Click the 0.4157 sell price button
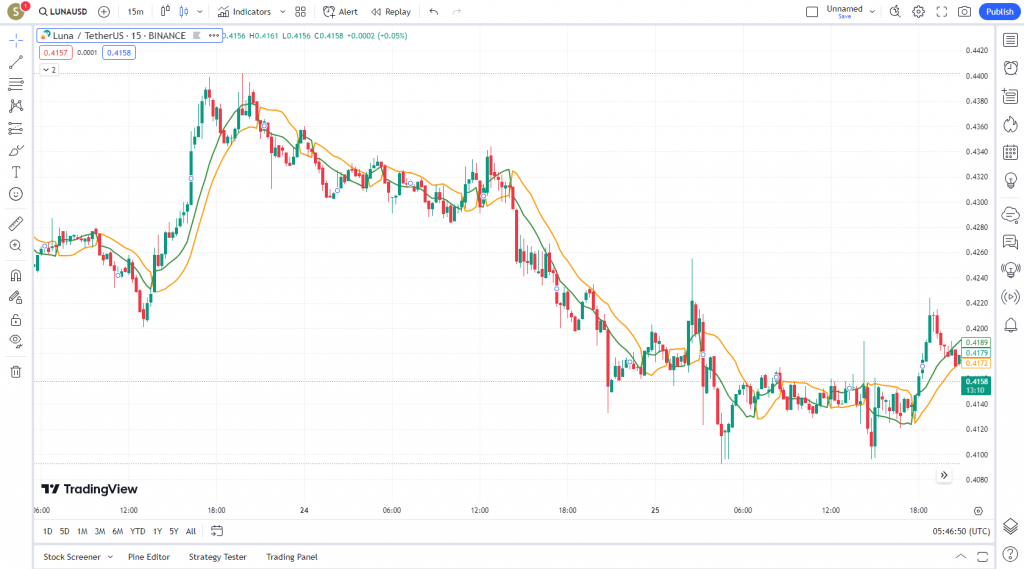 coord(56,53)
